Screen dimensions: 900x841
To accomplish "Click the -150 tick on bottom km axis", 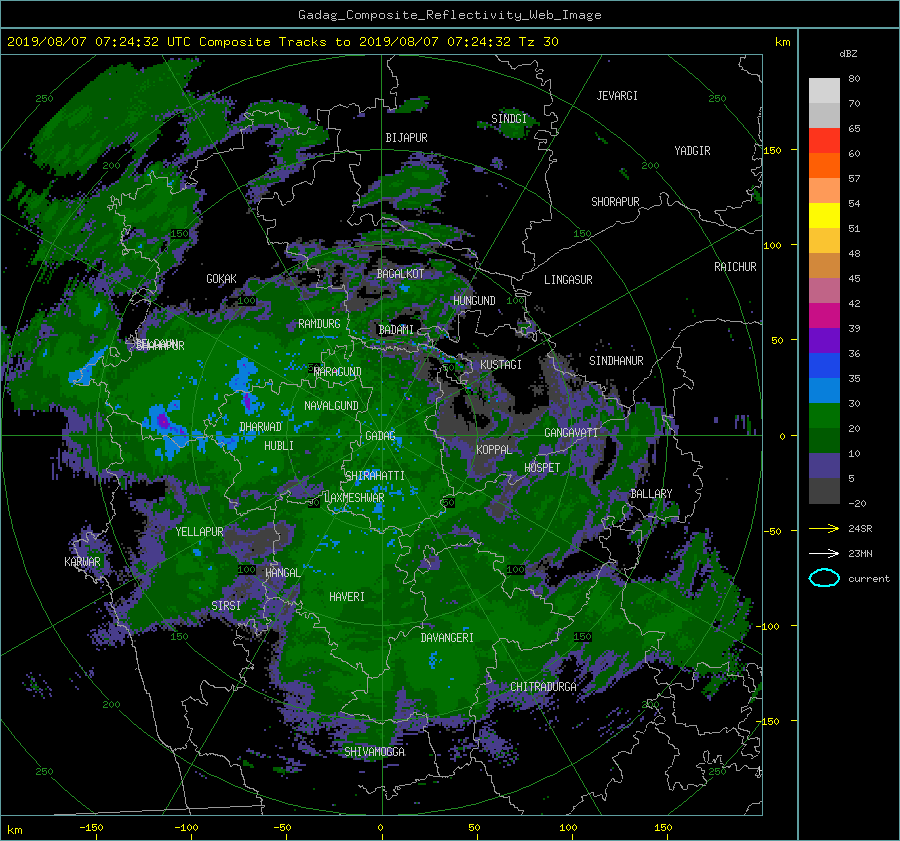I will 91,828.
